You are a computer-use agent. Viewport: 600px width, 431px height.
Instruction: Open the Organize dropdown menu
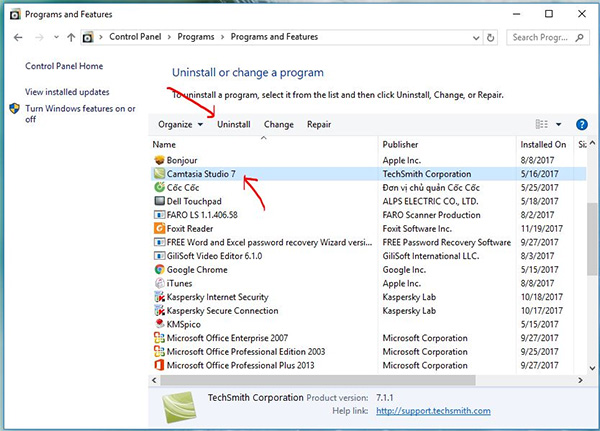179,125
